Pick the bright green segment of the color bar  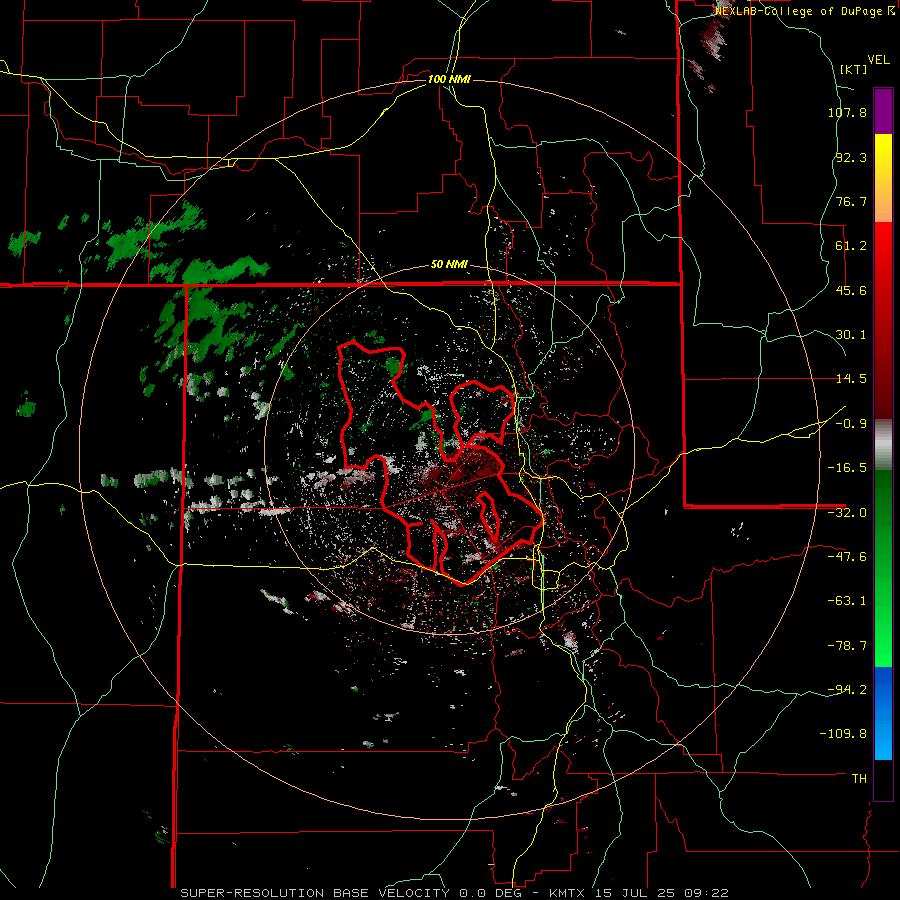[x=883, y=568]
